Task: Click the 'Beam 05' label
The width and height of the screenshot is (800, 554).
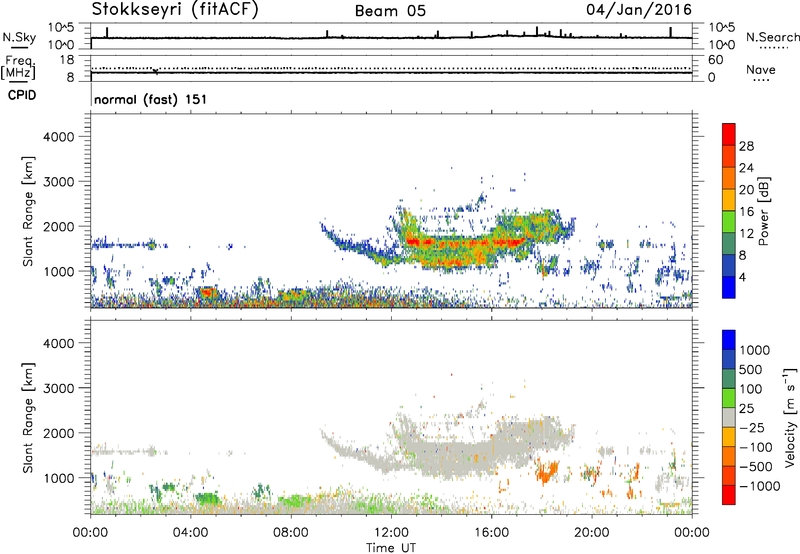Action: coord(390,11)
